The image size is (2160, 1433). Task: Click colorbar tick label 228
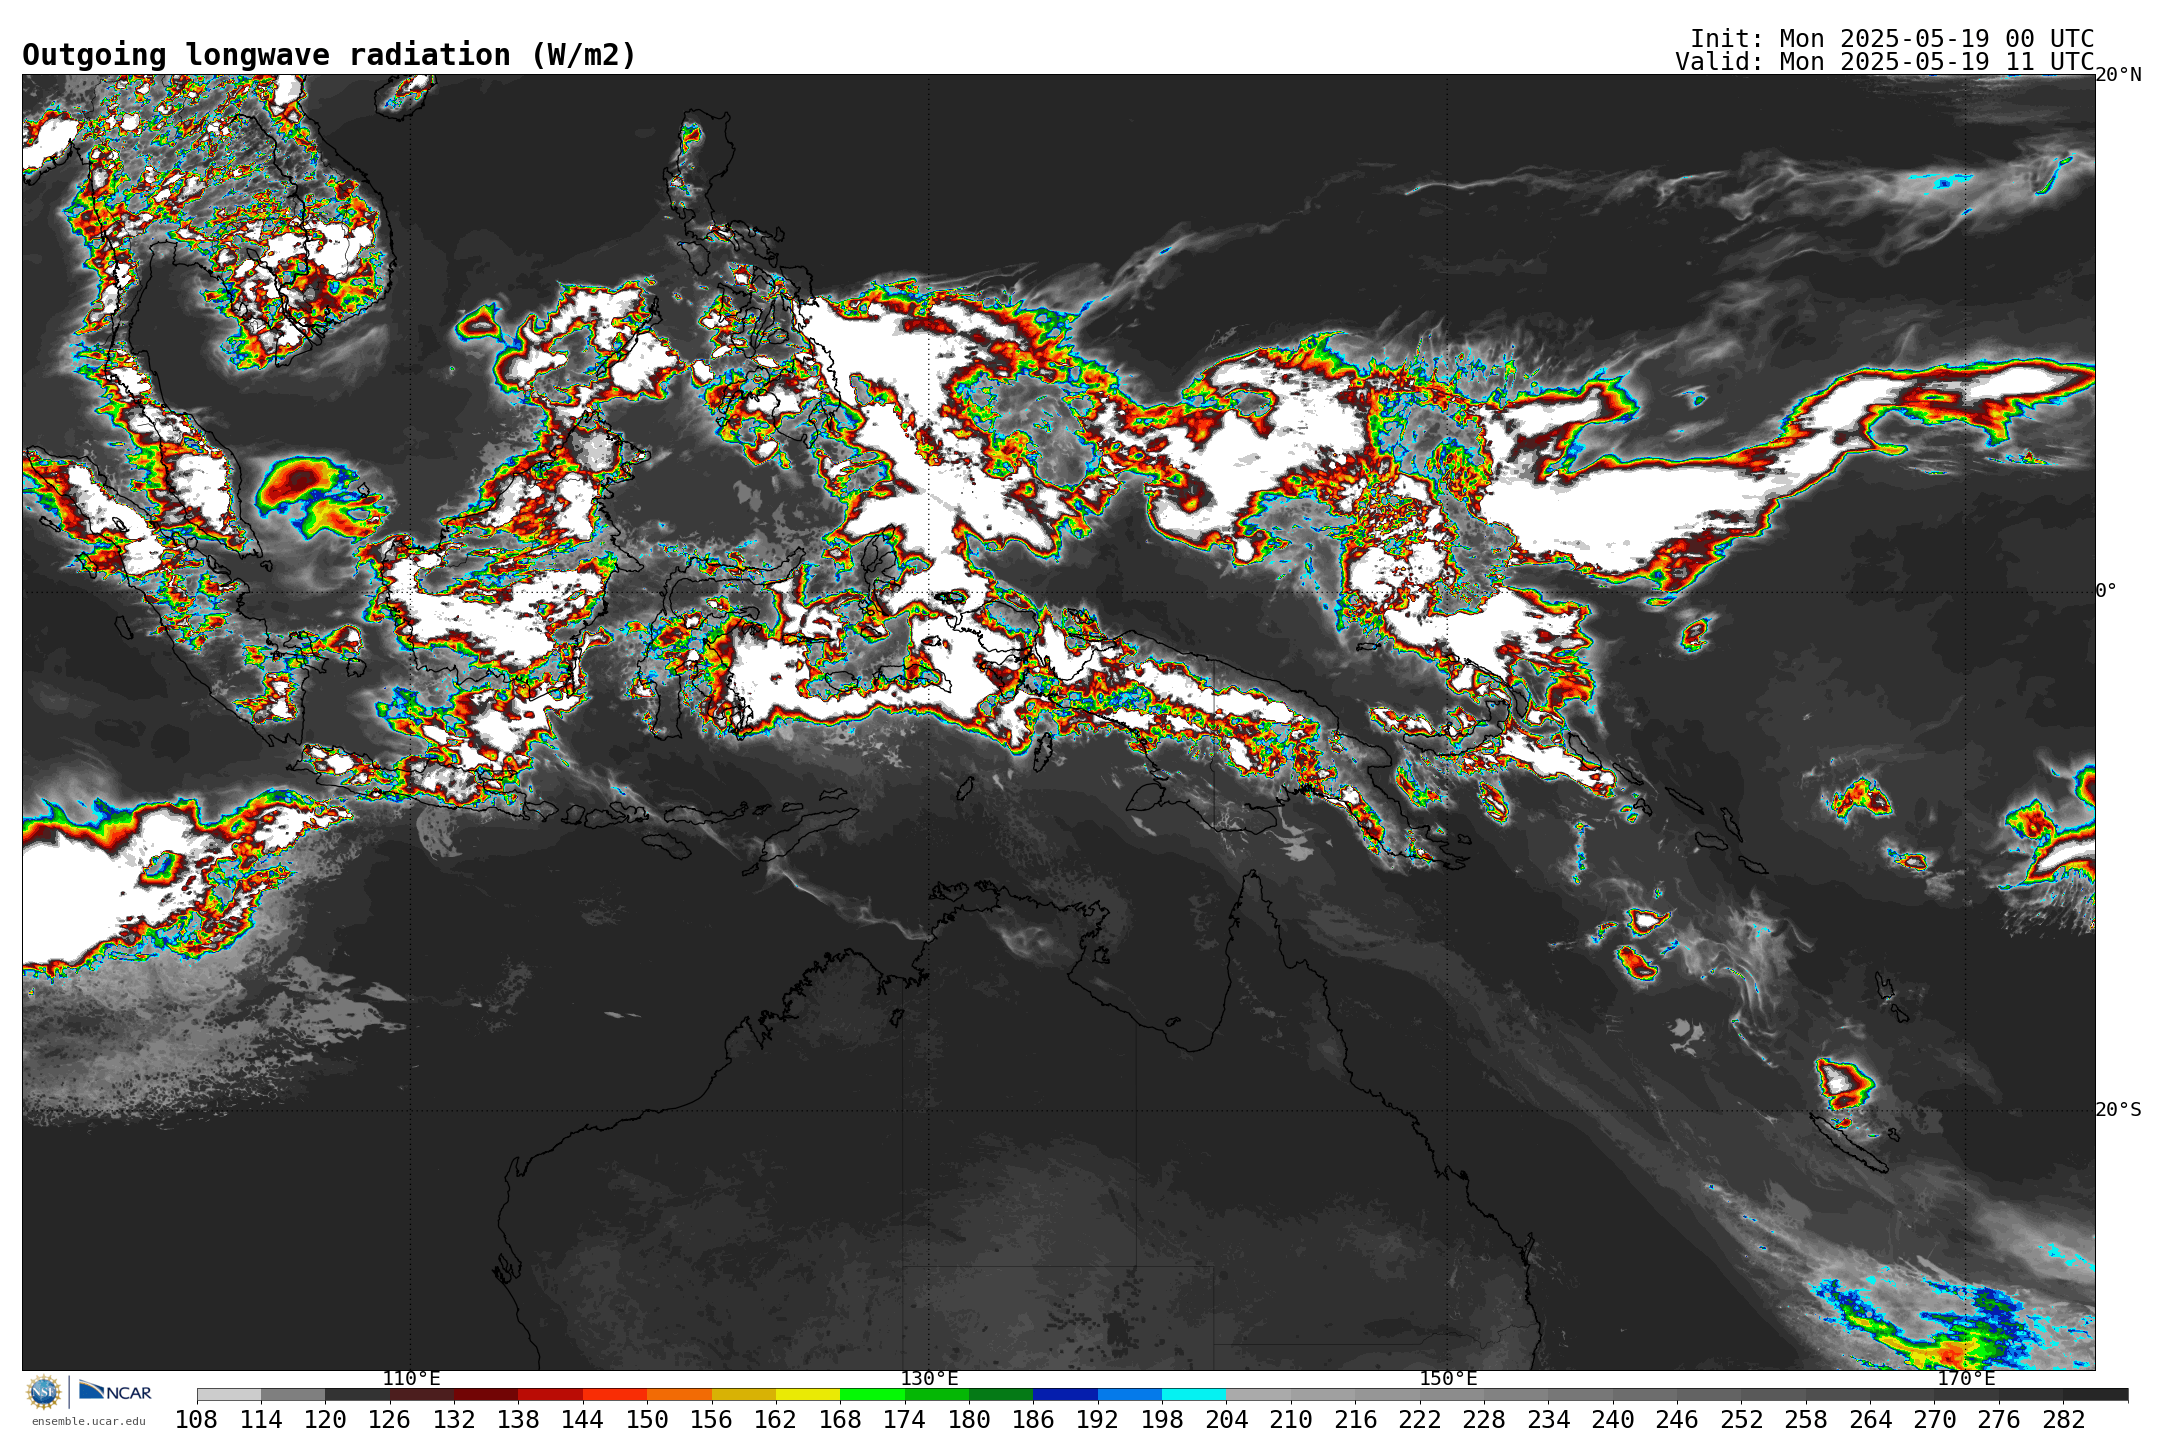click(x=1484, y=1420)
